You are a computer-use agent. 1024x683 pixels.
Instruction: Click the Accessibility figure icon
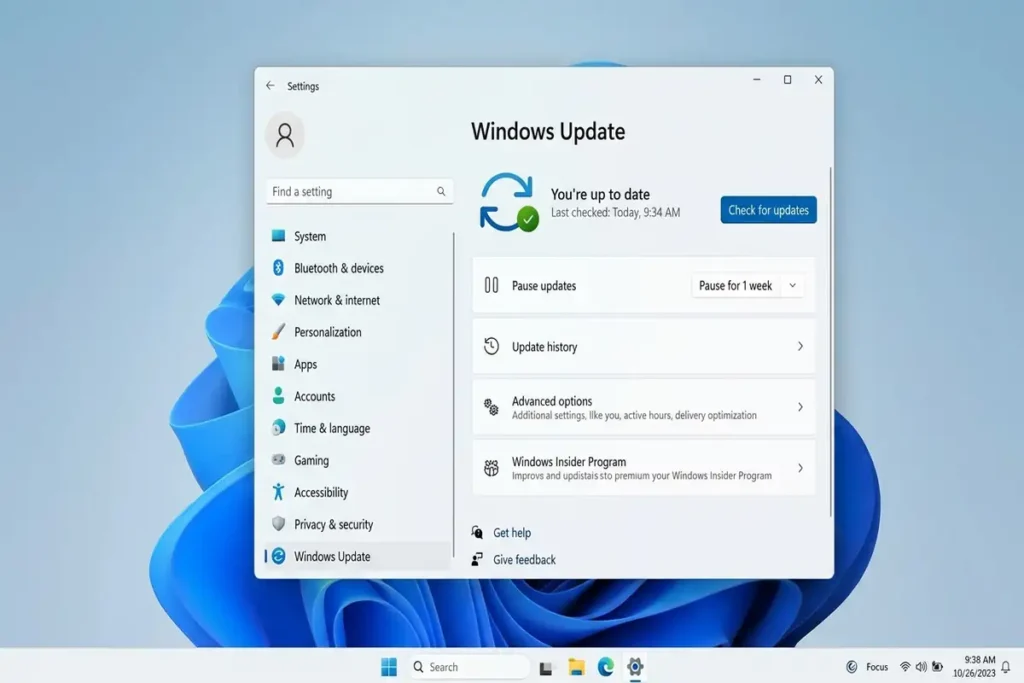(278, 492)
